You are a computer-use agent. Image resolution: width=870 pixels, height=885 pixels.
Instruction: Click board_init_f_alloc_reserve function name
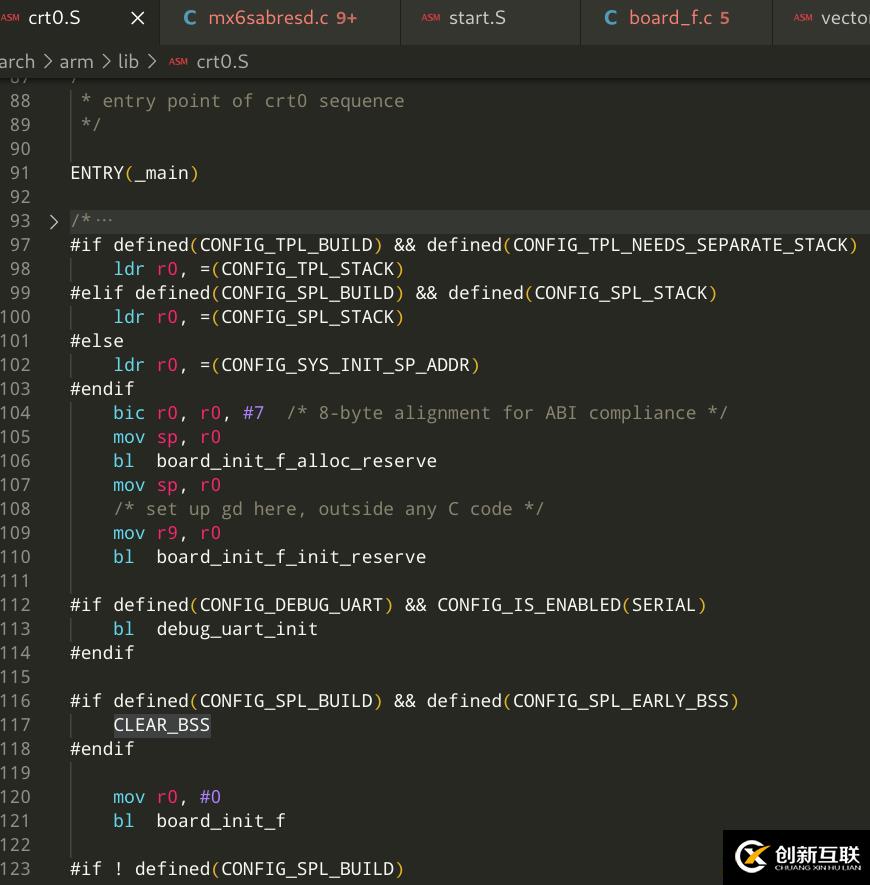pos(296,461)
